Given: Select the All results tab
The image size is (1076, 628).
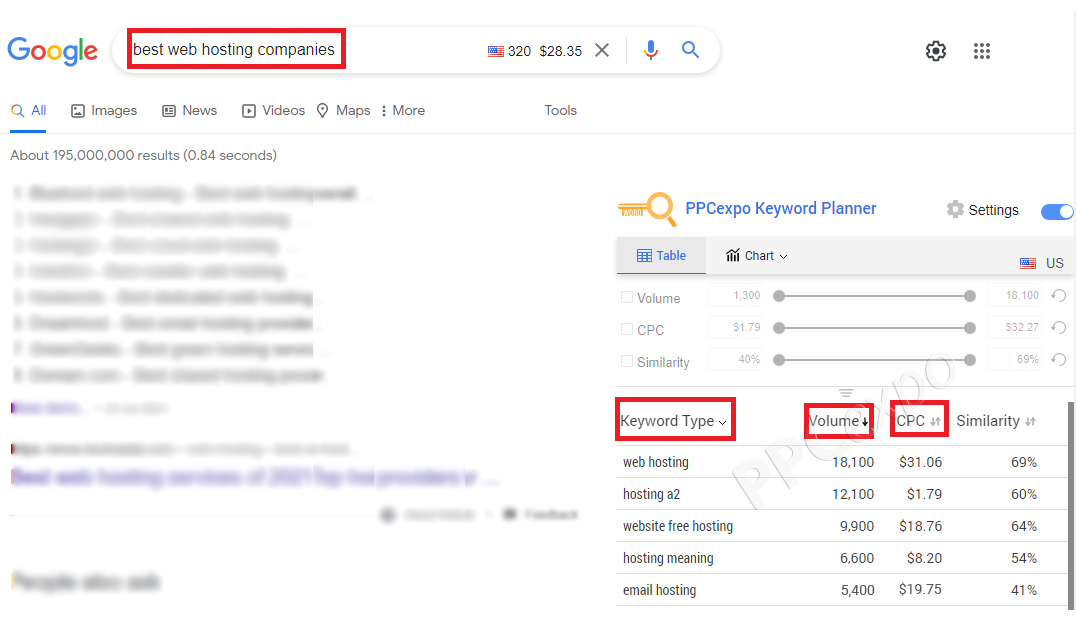Looking at the screenshot, I should click(x=29, y=111).
